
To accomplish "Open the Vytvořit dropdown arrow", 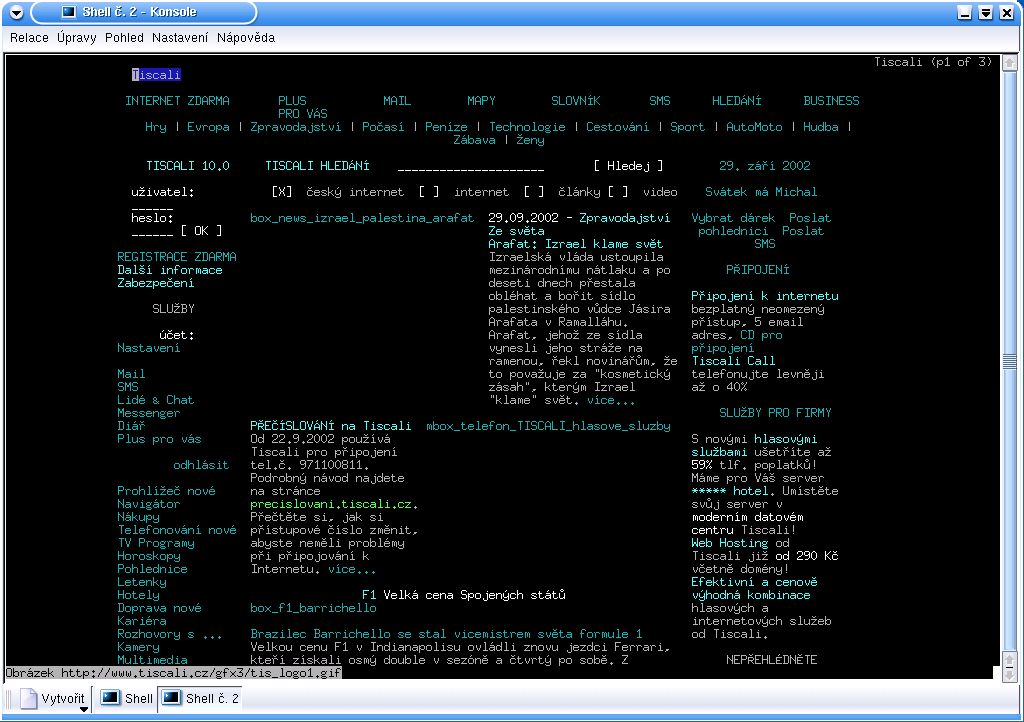I will pos(84,710).
